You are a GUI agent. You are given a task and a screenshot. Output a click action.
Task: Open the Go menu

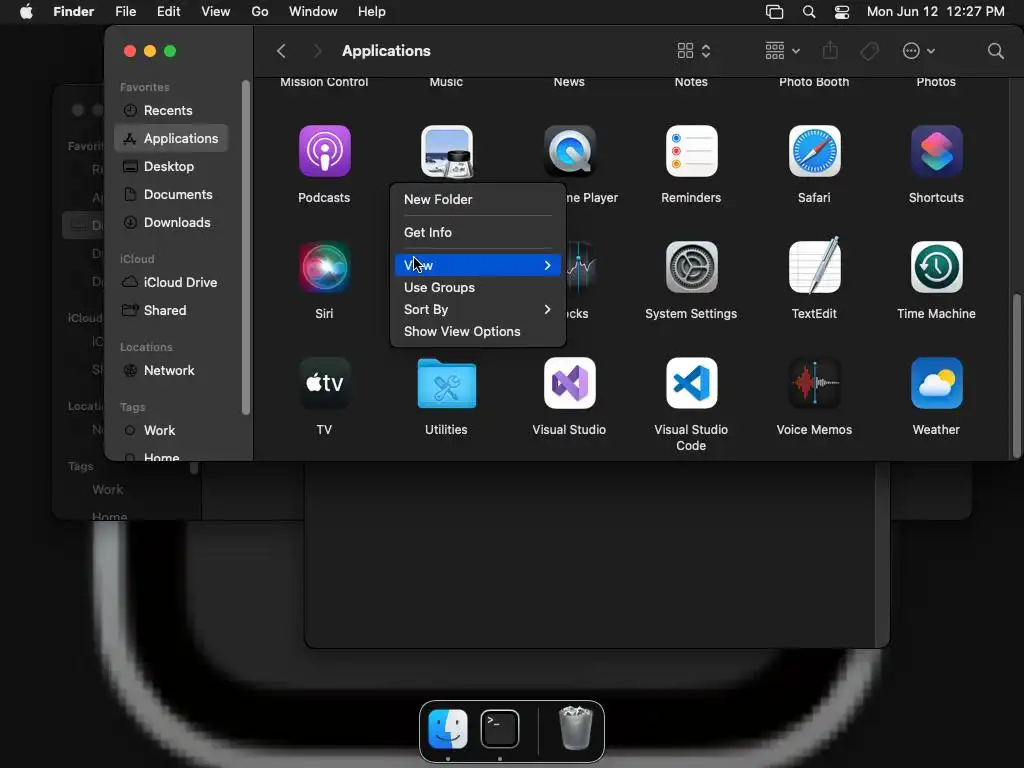[x=260, y=12]
